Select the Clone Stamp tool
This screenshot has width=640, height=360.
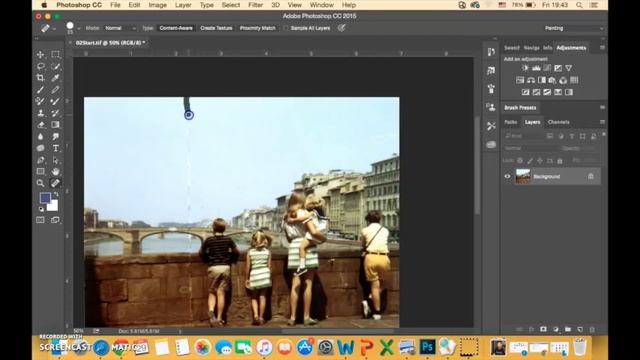pyautogui.click(x=40, y=113)
